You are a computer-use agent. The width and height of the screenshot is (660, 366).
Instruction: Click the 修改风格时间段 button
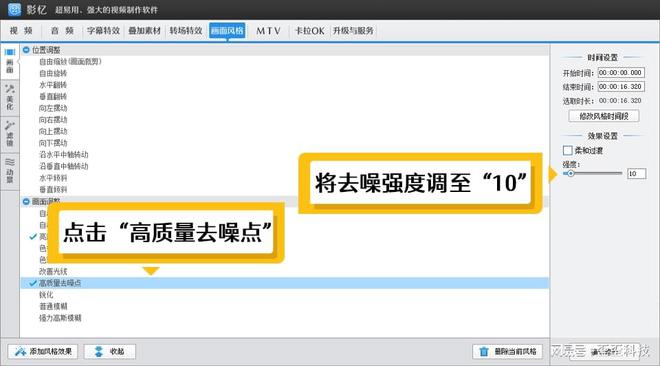604,116
